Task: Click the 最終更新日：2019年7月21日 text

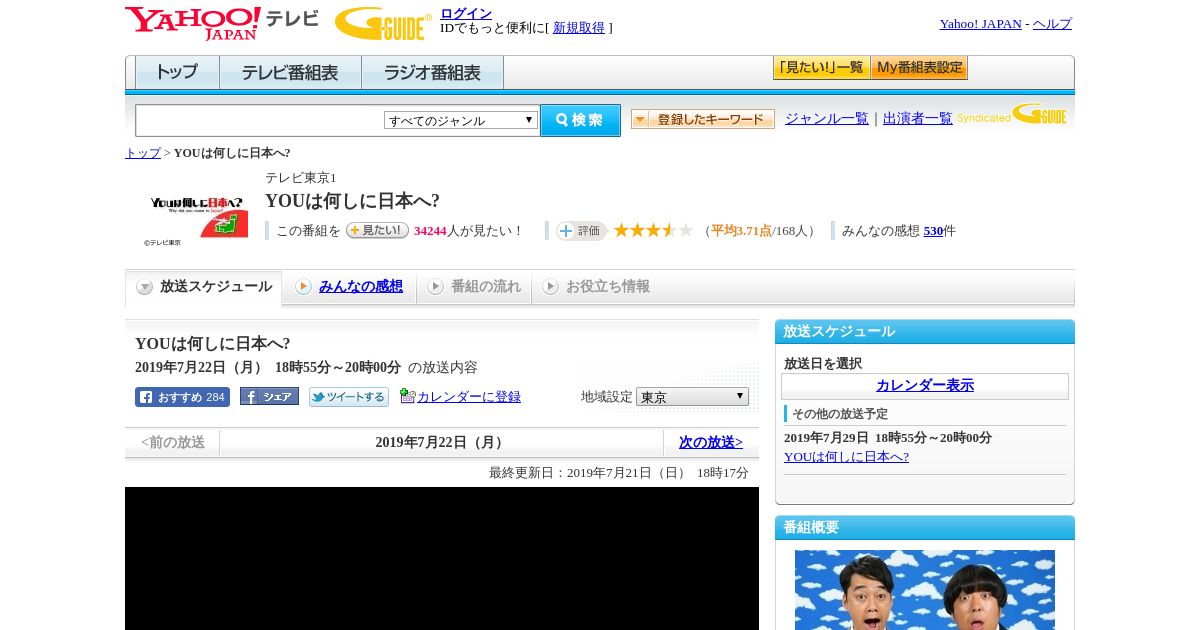Action: [x=619, y=473]
